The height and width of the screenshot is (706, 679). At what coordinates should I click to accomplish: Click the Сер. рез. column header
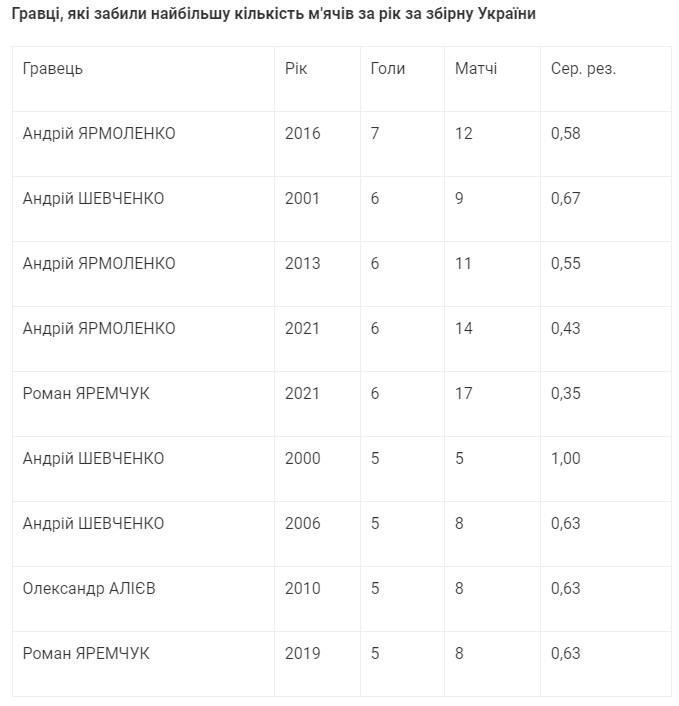[583, 69]
